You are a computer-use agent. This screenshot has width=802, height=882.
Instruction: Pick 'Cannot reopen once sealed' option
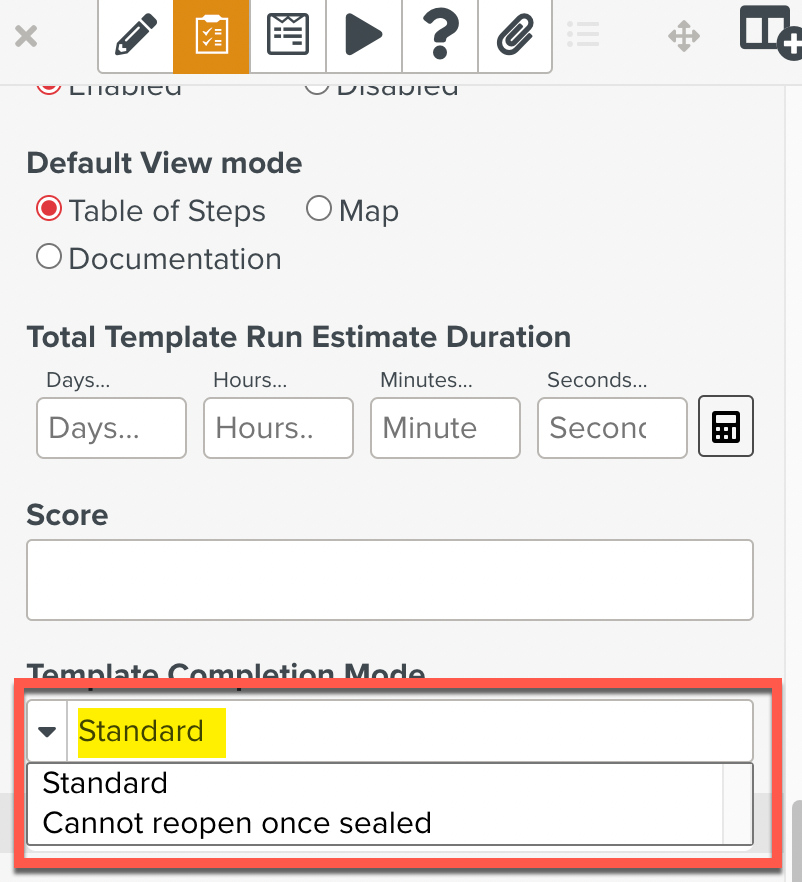[237, 823]
